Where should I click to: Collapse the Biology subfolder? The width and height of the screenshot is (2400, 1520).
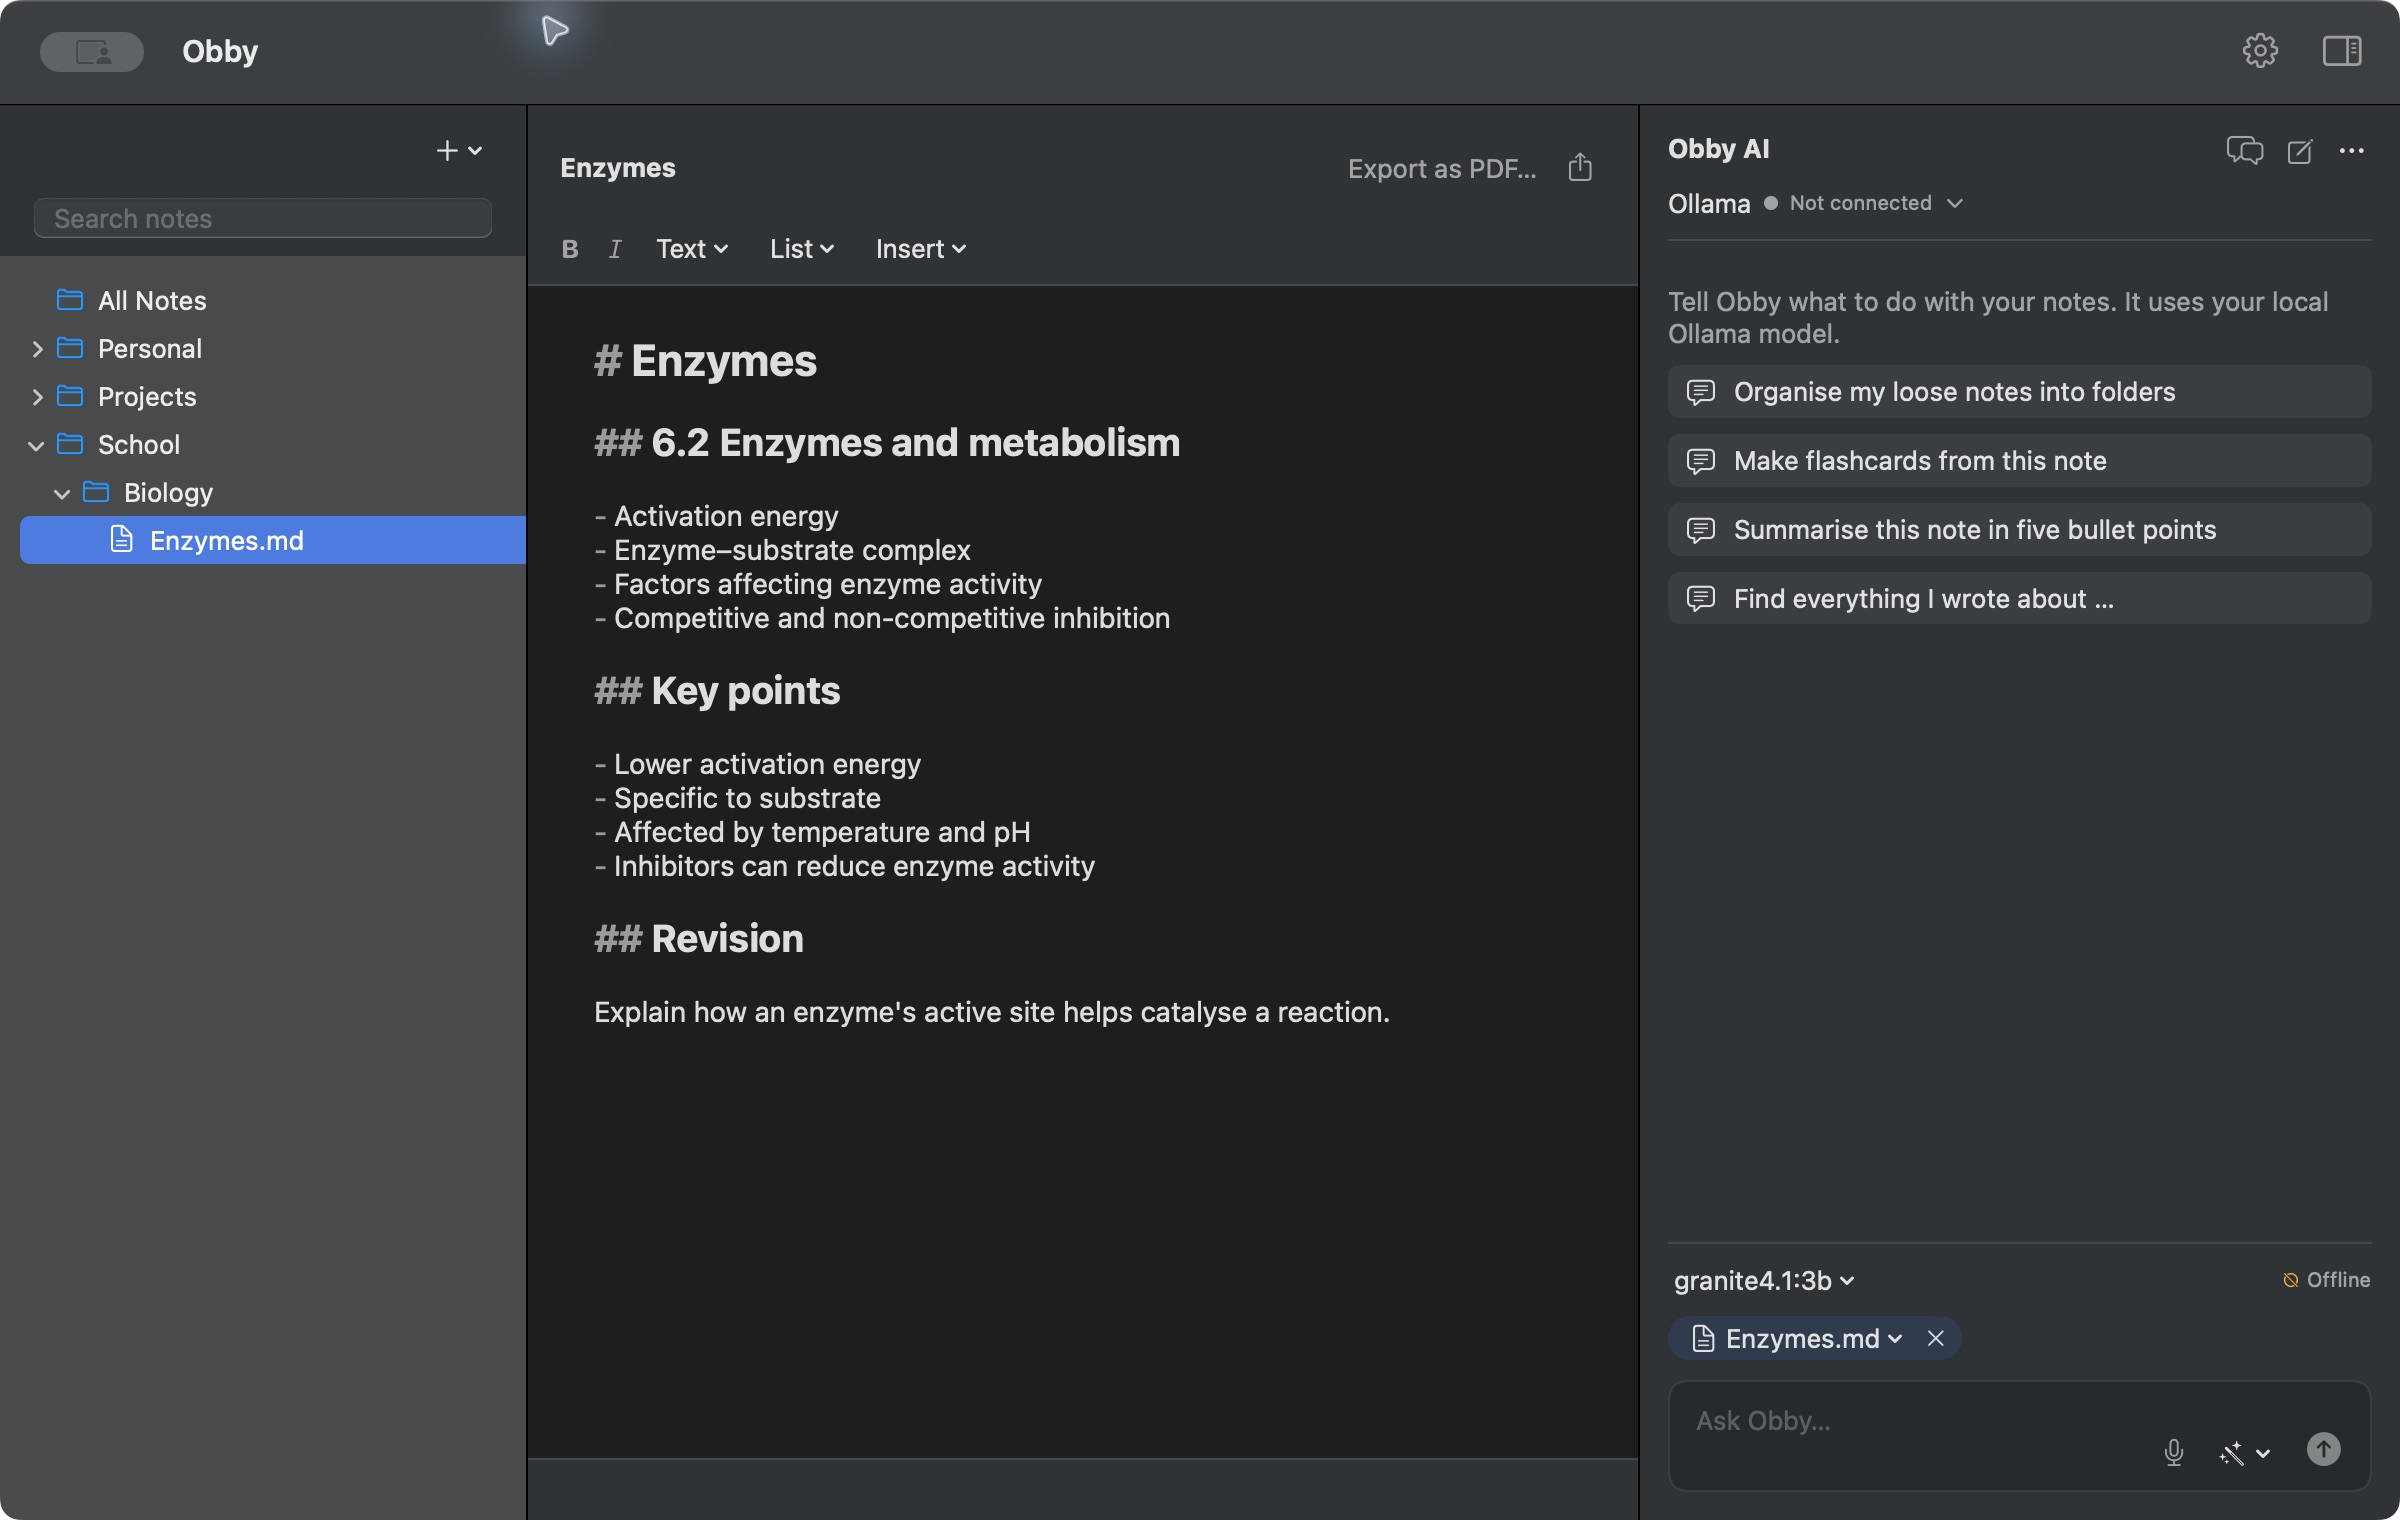pyautogui.click(x=62, y=493)
